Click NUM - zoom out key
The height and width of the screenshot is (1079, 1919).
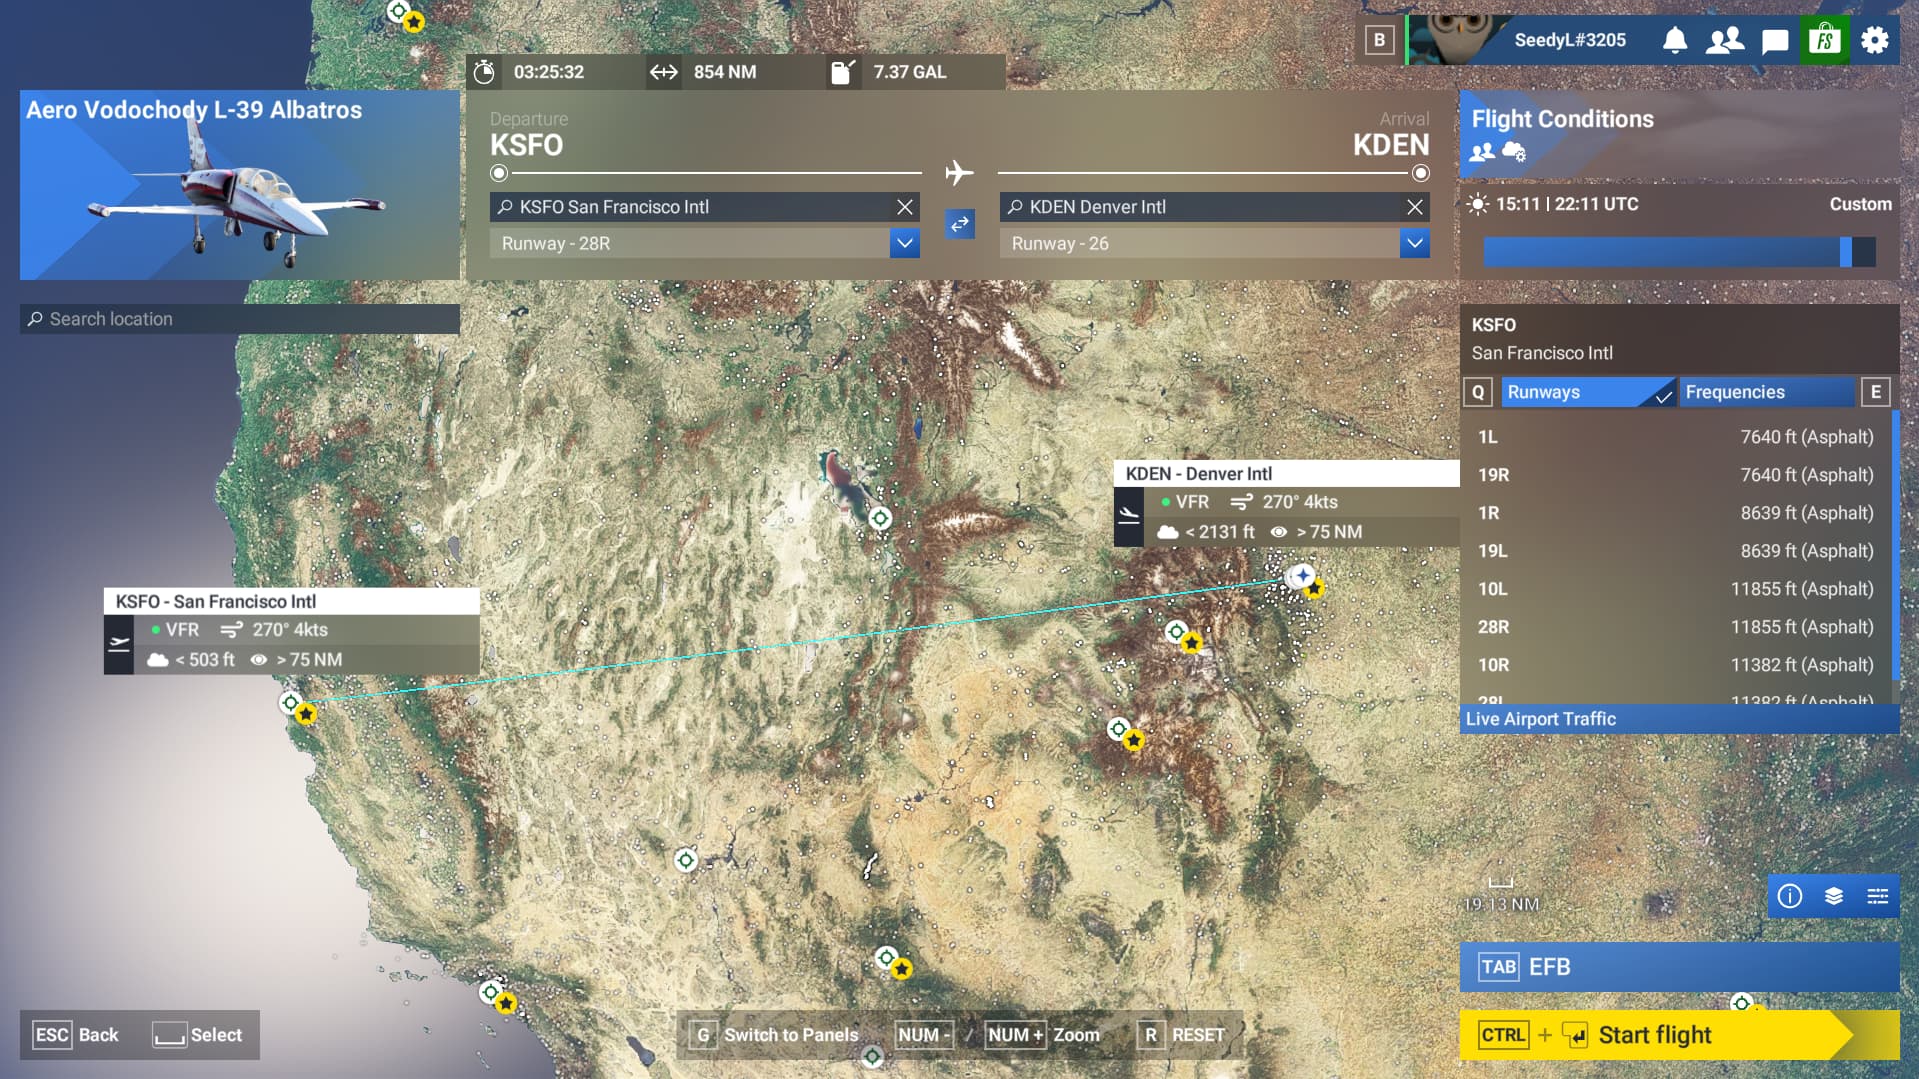[x=924, y=1035]
